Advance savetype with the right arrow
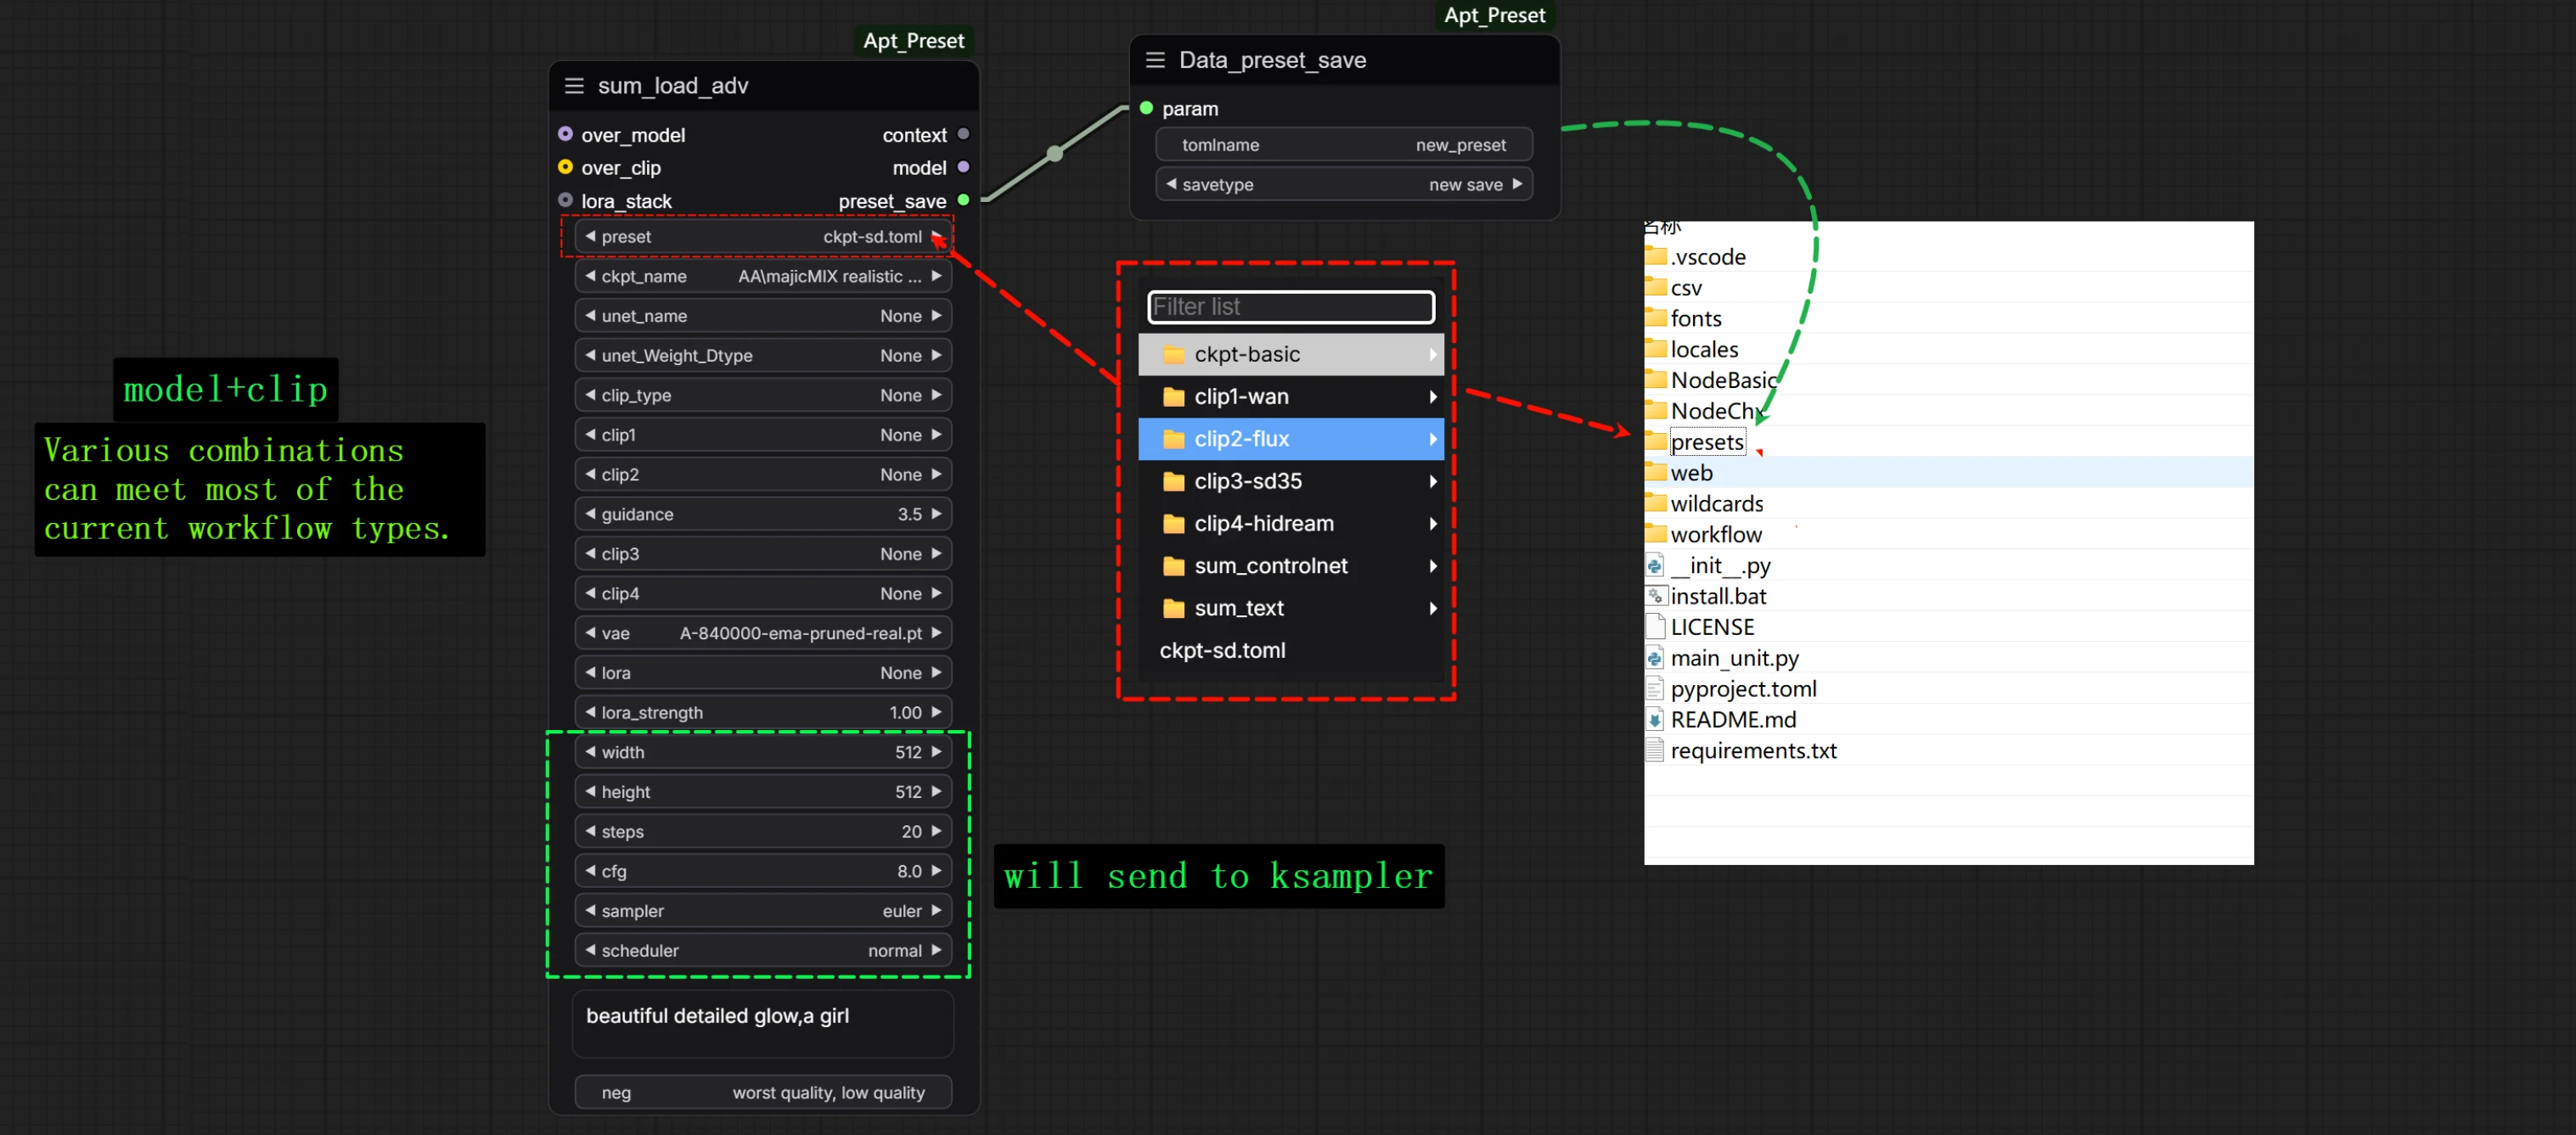2576x1135 pixels. (1517, 184)
